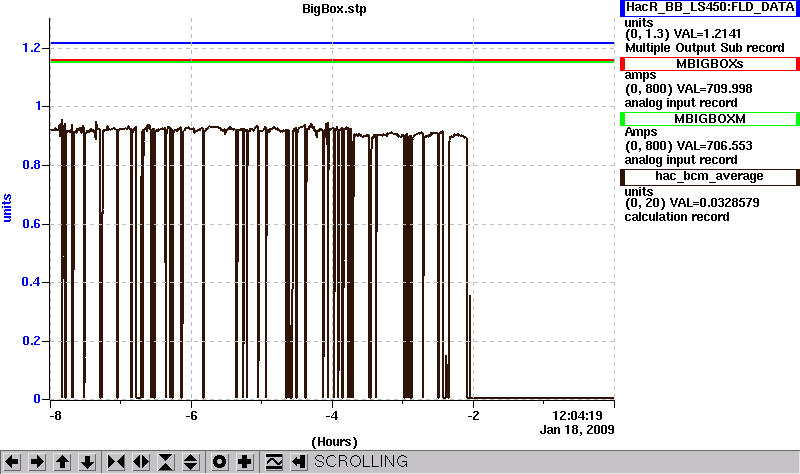Screen dimensions: 800x474
Task: Select the HacR_BB_LS450:FLD_DATA curve legend
Action: point(710,7)
